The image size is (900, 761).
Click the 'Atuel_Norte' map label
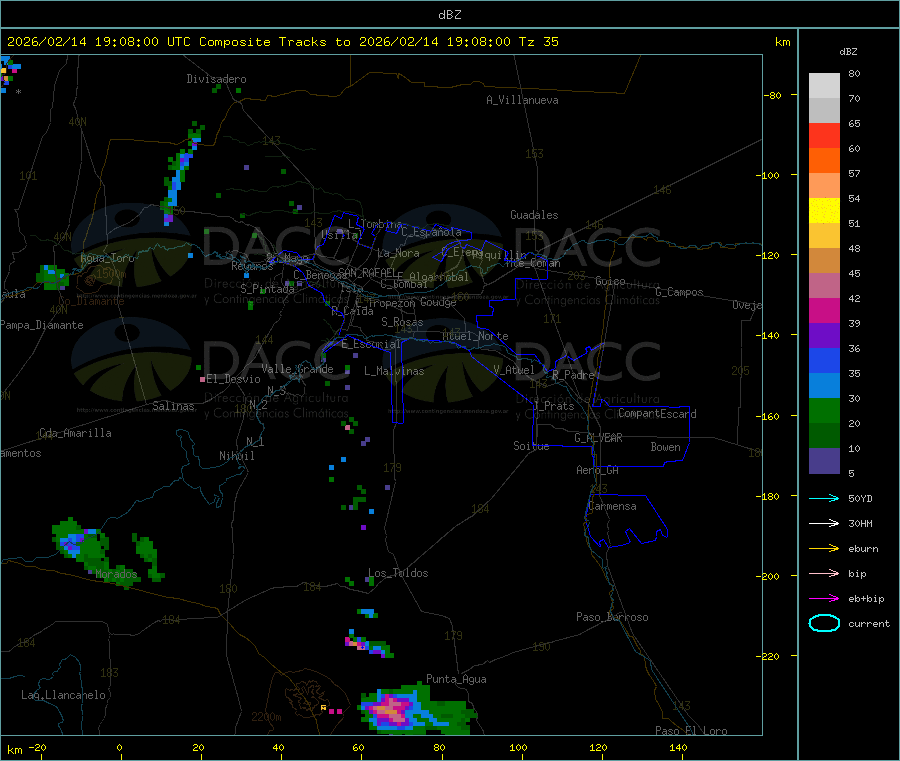[475, 336]
